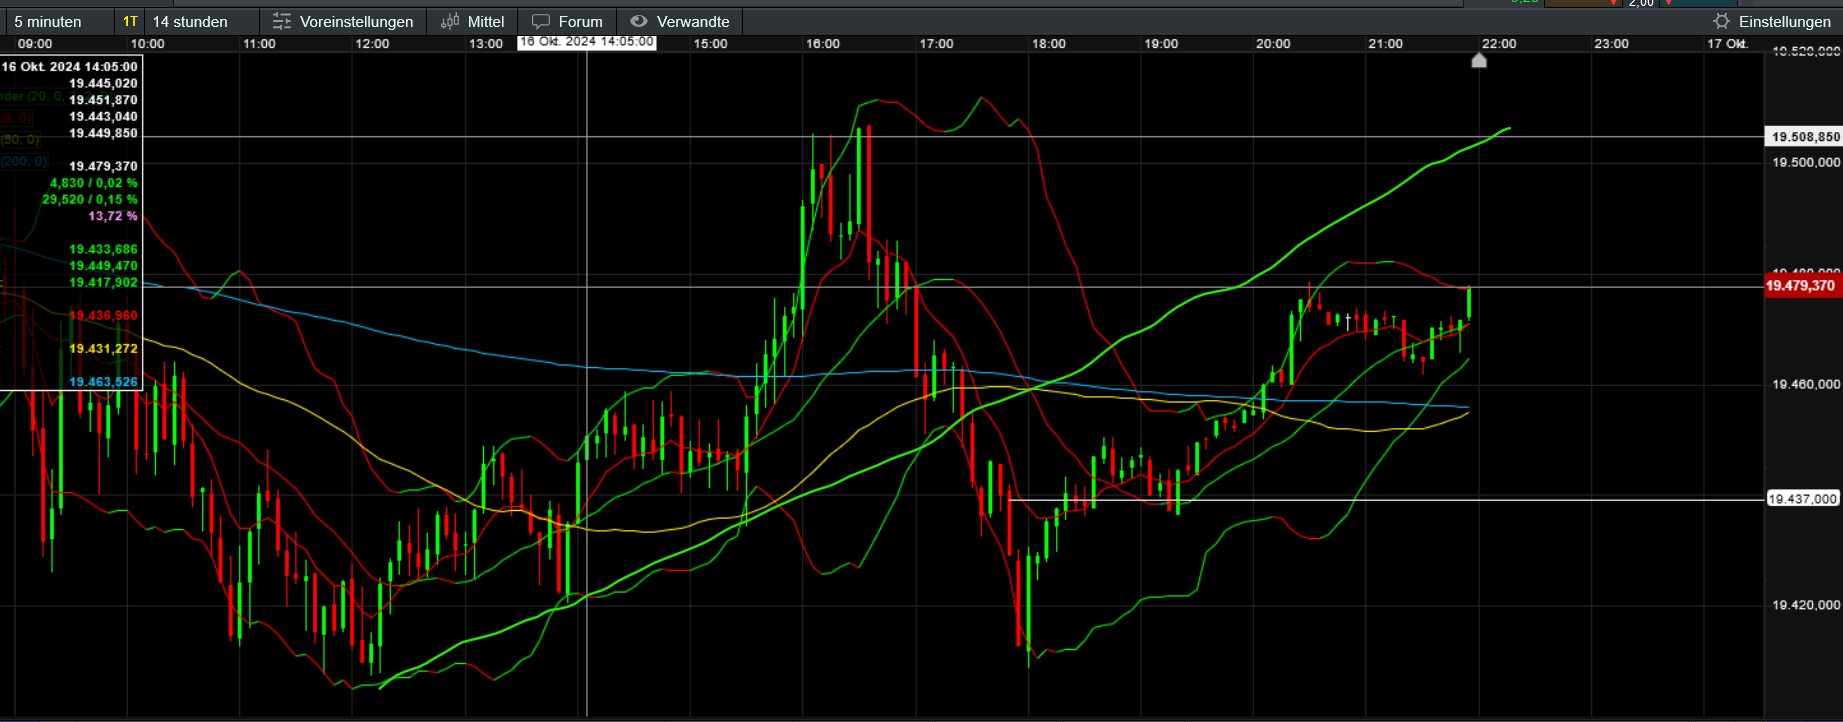This screenshot has height=722, width=1843.
Task: Select the gray triangle marker below the time axis
Action: pos(1479,60)
